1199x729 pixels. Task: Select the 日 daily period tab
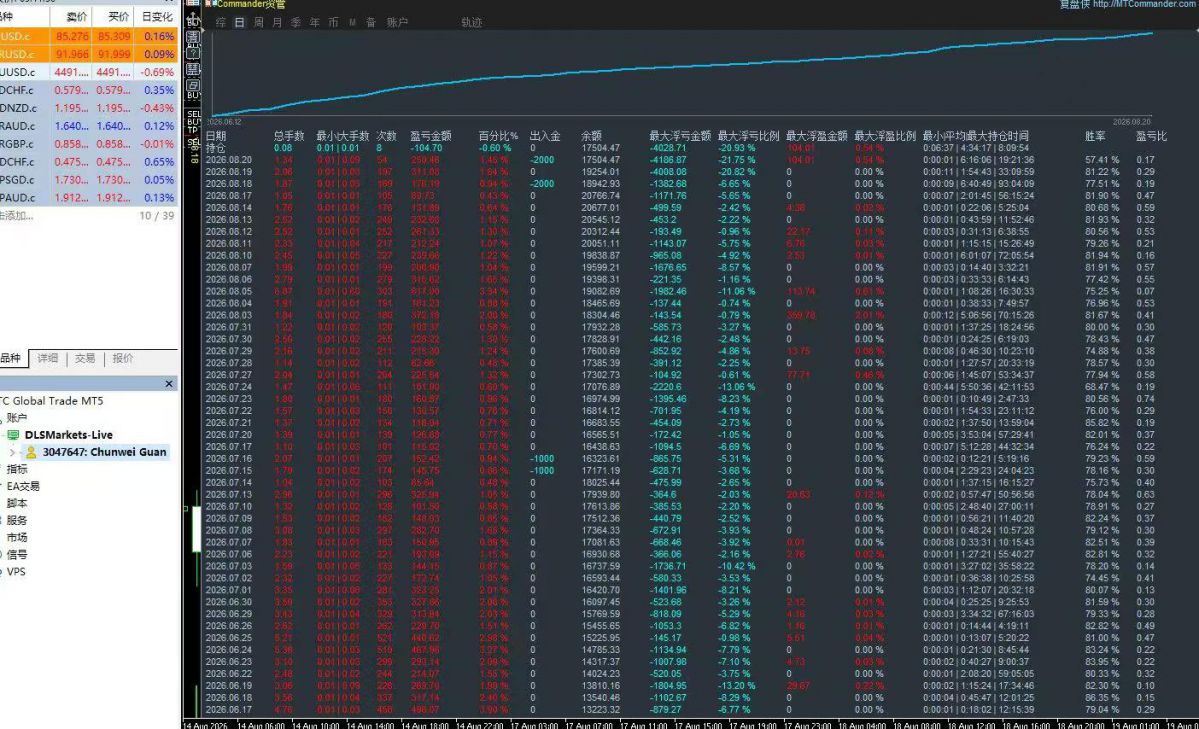(x=239, y=23)
